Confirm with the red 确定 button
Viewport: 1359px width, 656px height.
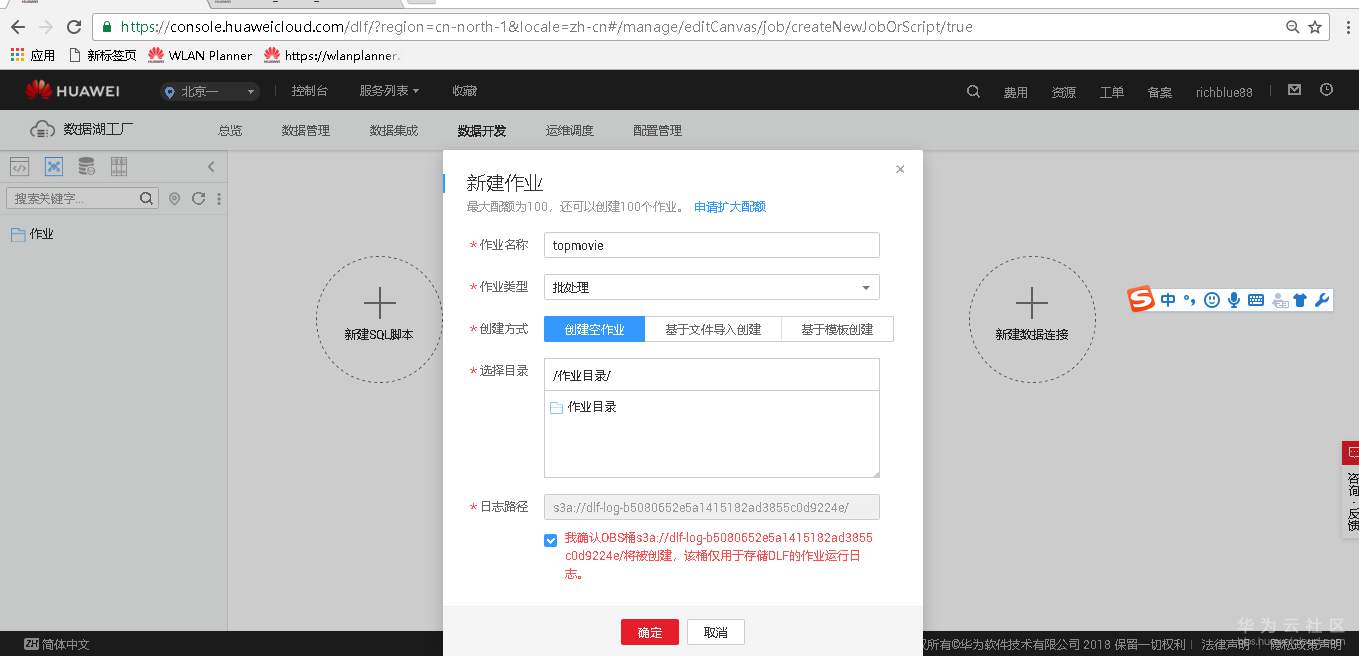(650, 632)
